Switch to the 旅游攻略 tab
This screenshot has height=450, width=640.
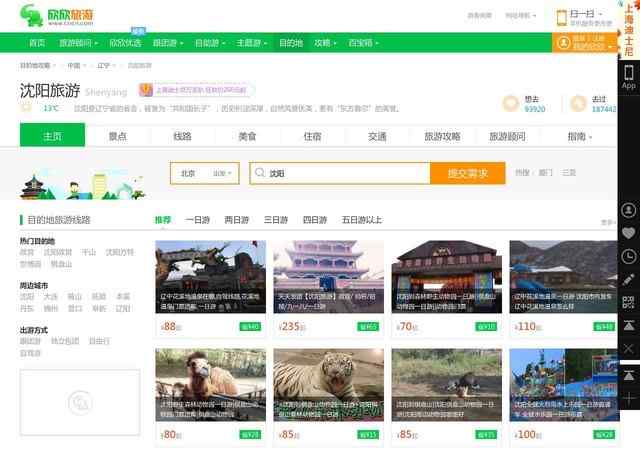[442, 136]
